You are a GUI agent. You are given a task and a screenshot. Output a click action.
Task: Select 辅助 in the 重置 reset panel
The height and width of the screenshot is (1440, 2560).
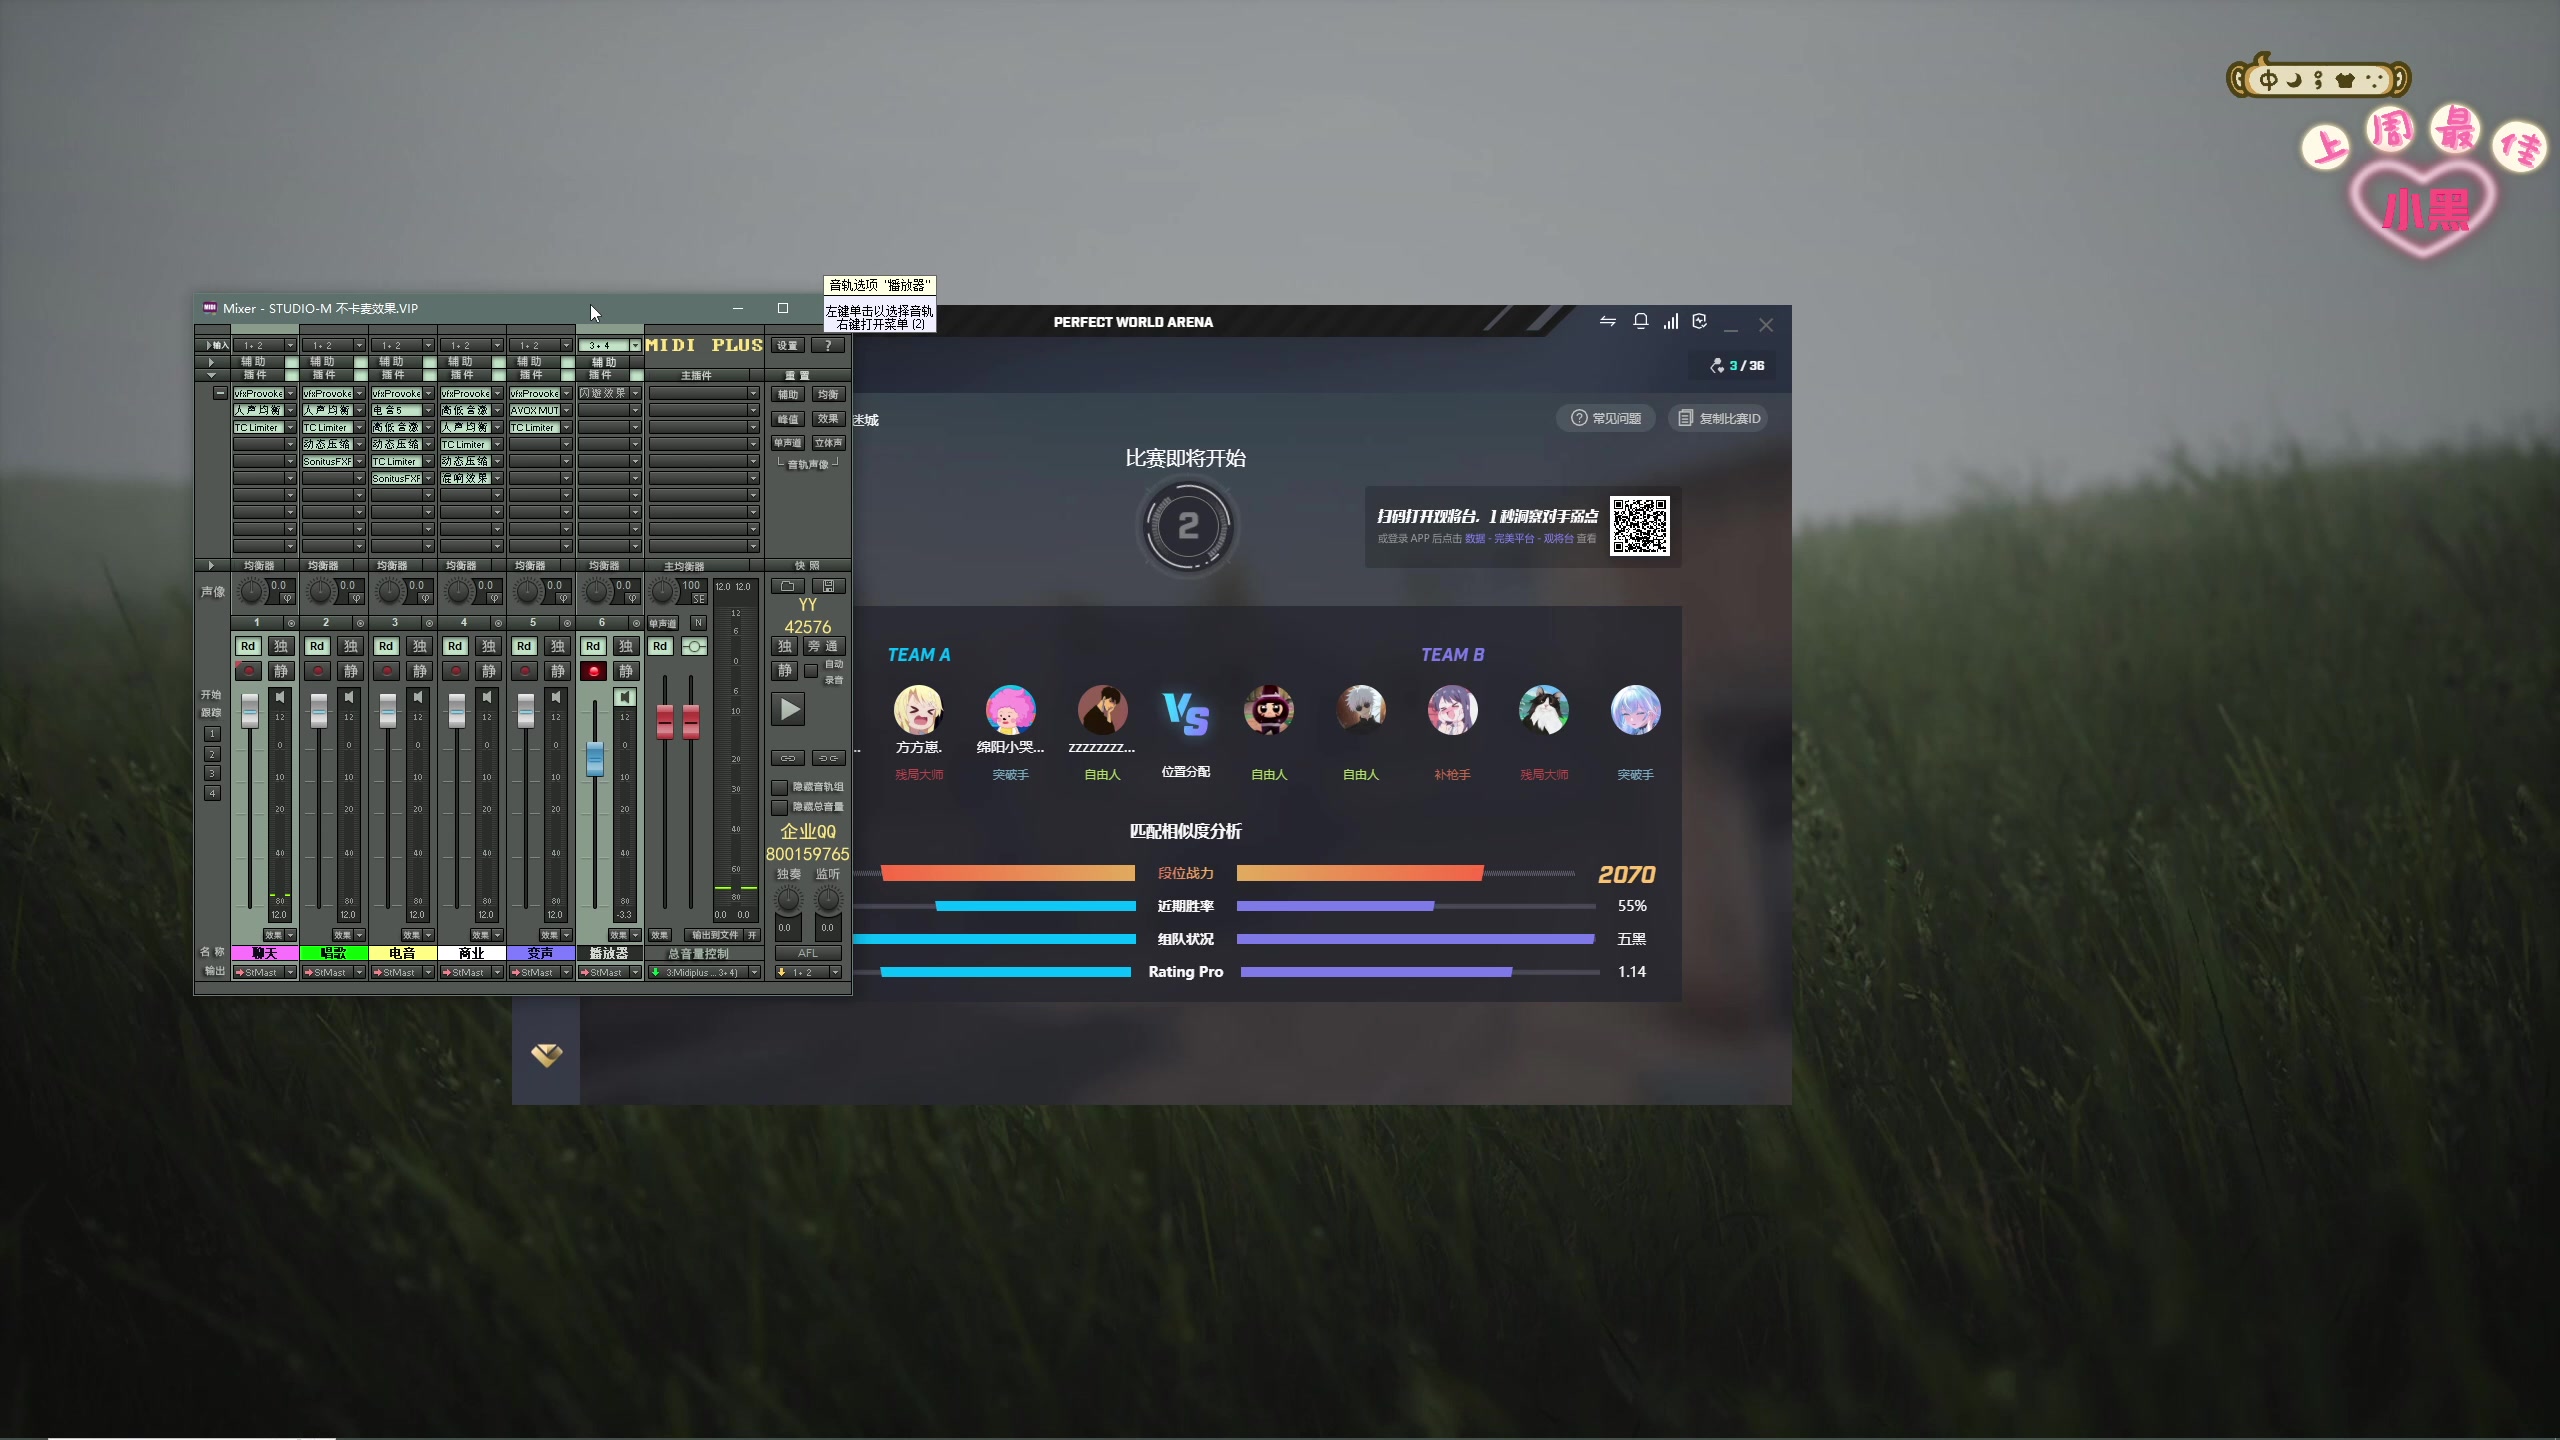(788, 395)
